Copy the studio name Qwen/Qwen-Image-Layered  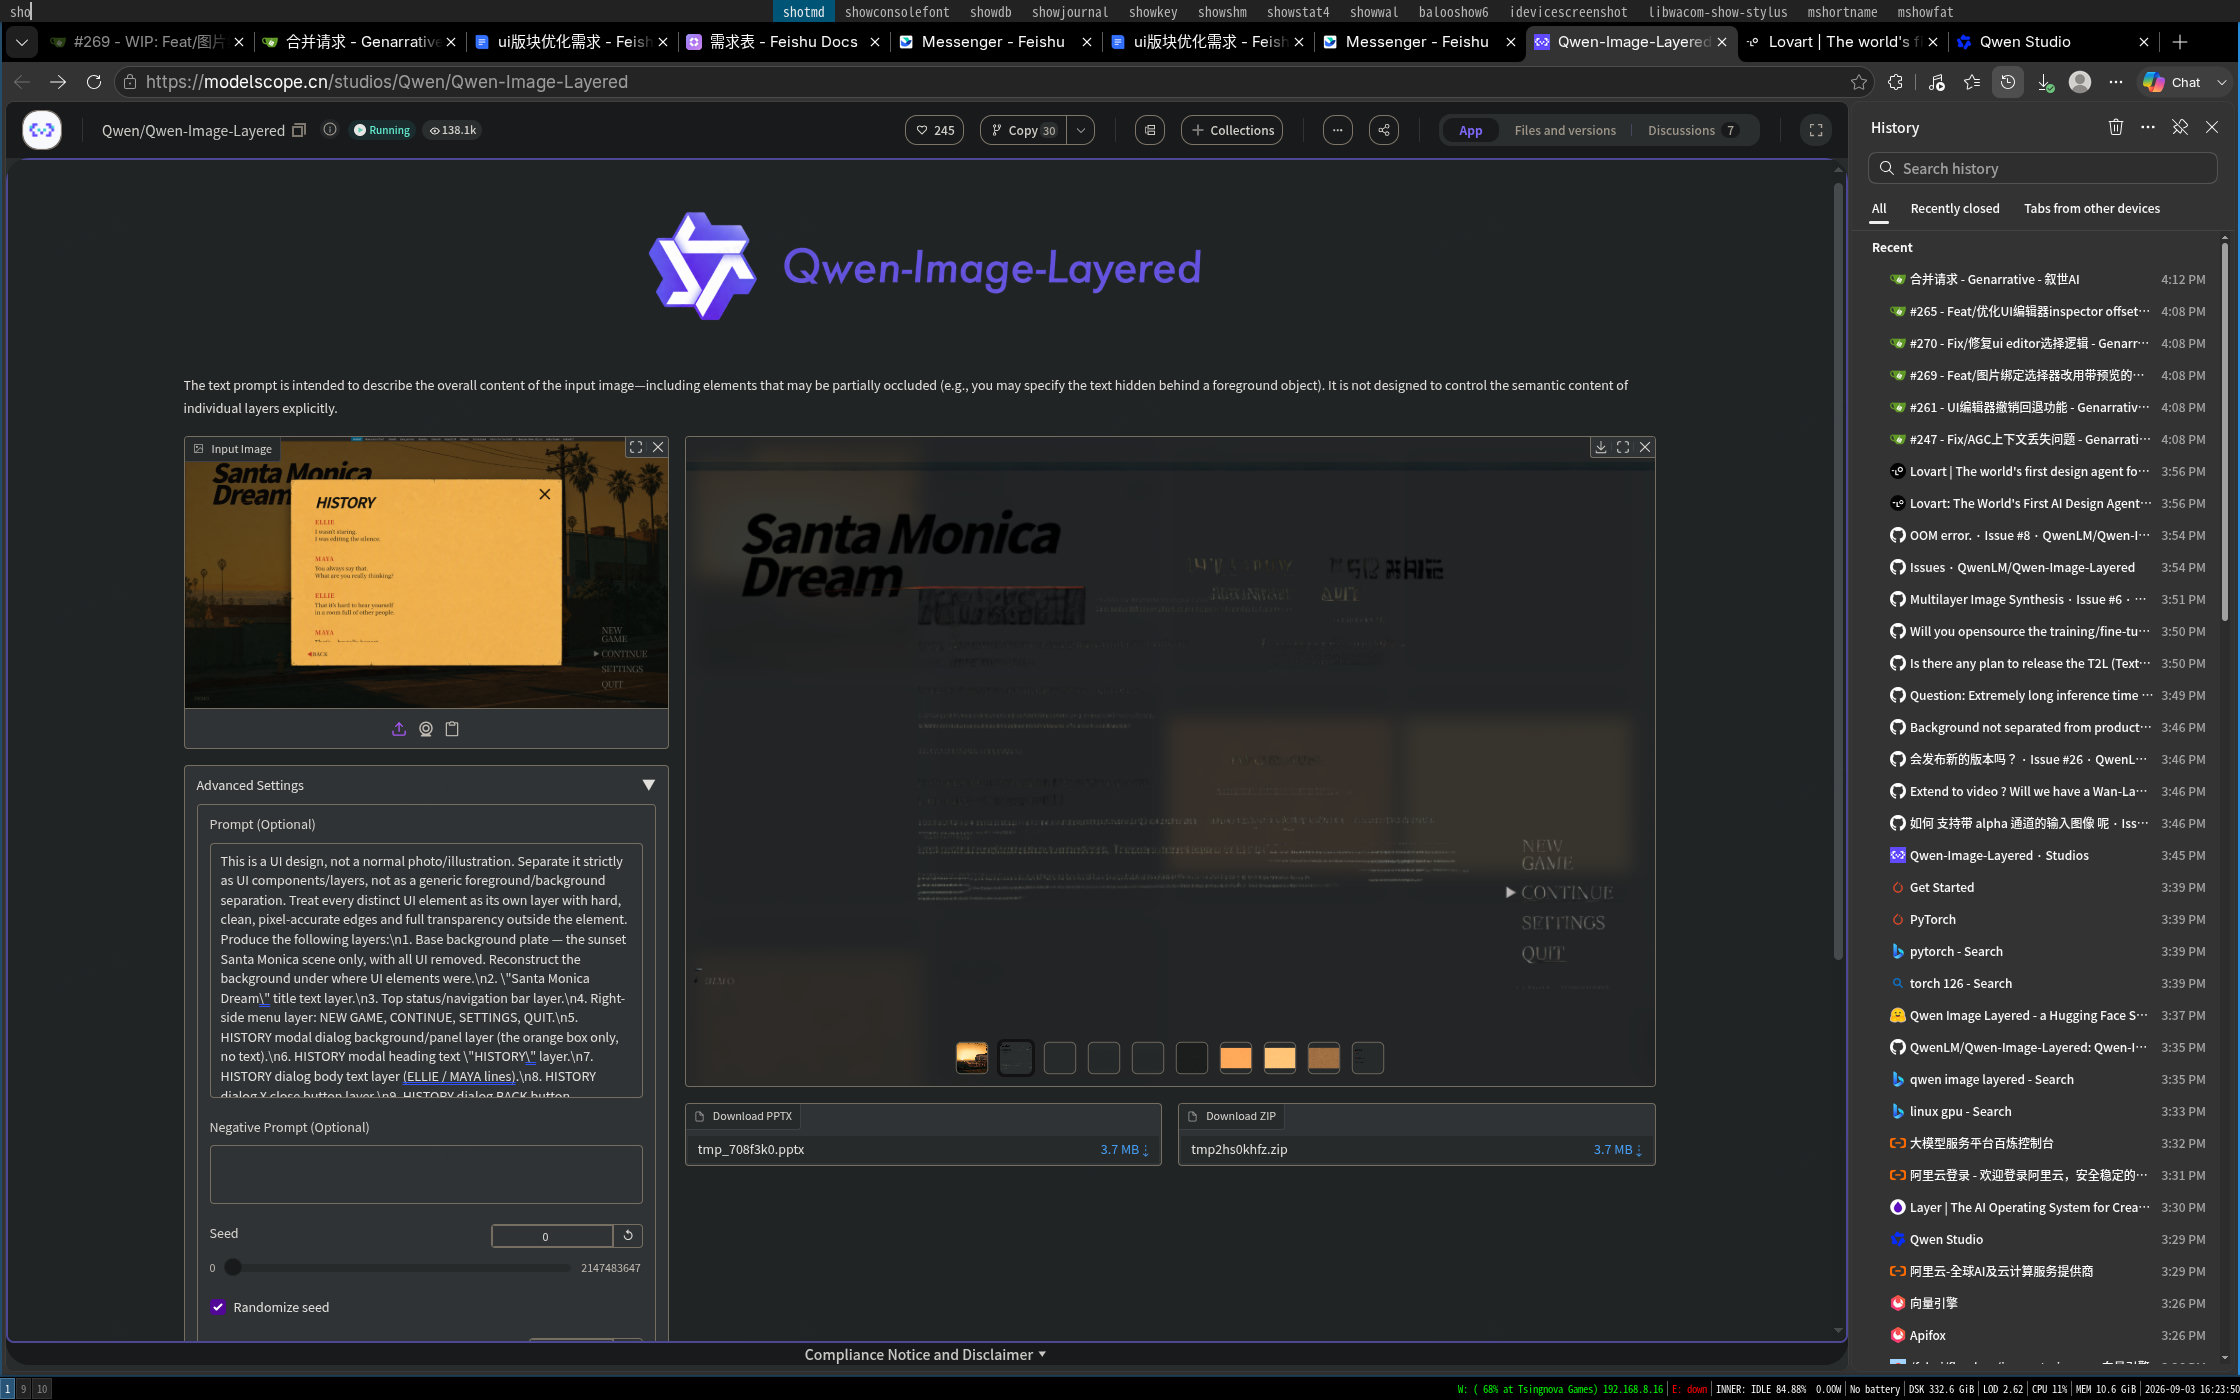298,130
